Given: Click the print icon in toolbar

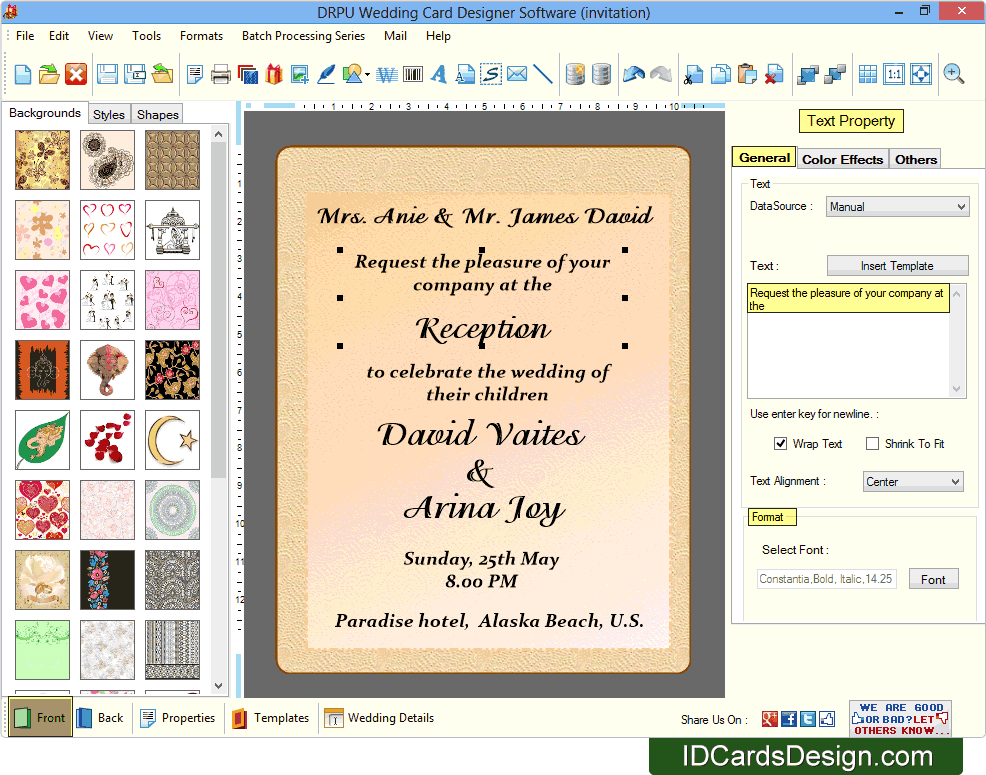Looking at the screenshot, I should 221,74.
